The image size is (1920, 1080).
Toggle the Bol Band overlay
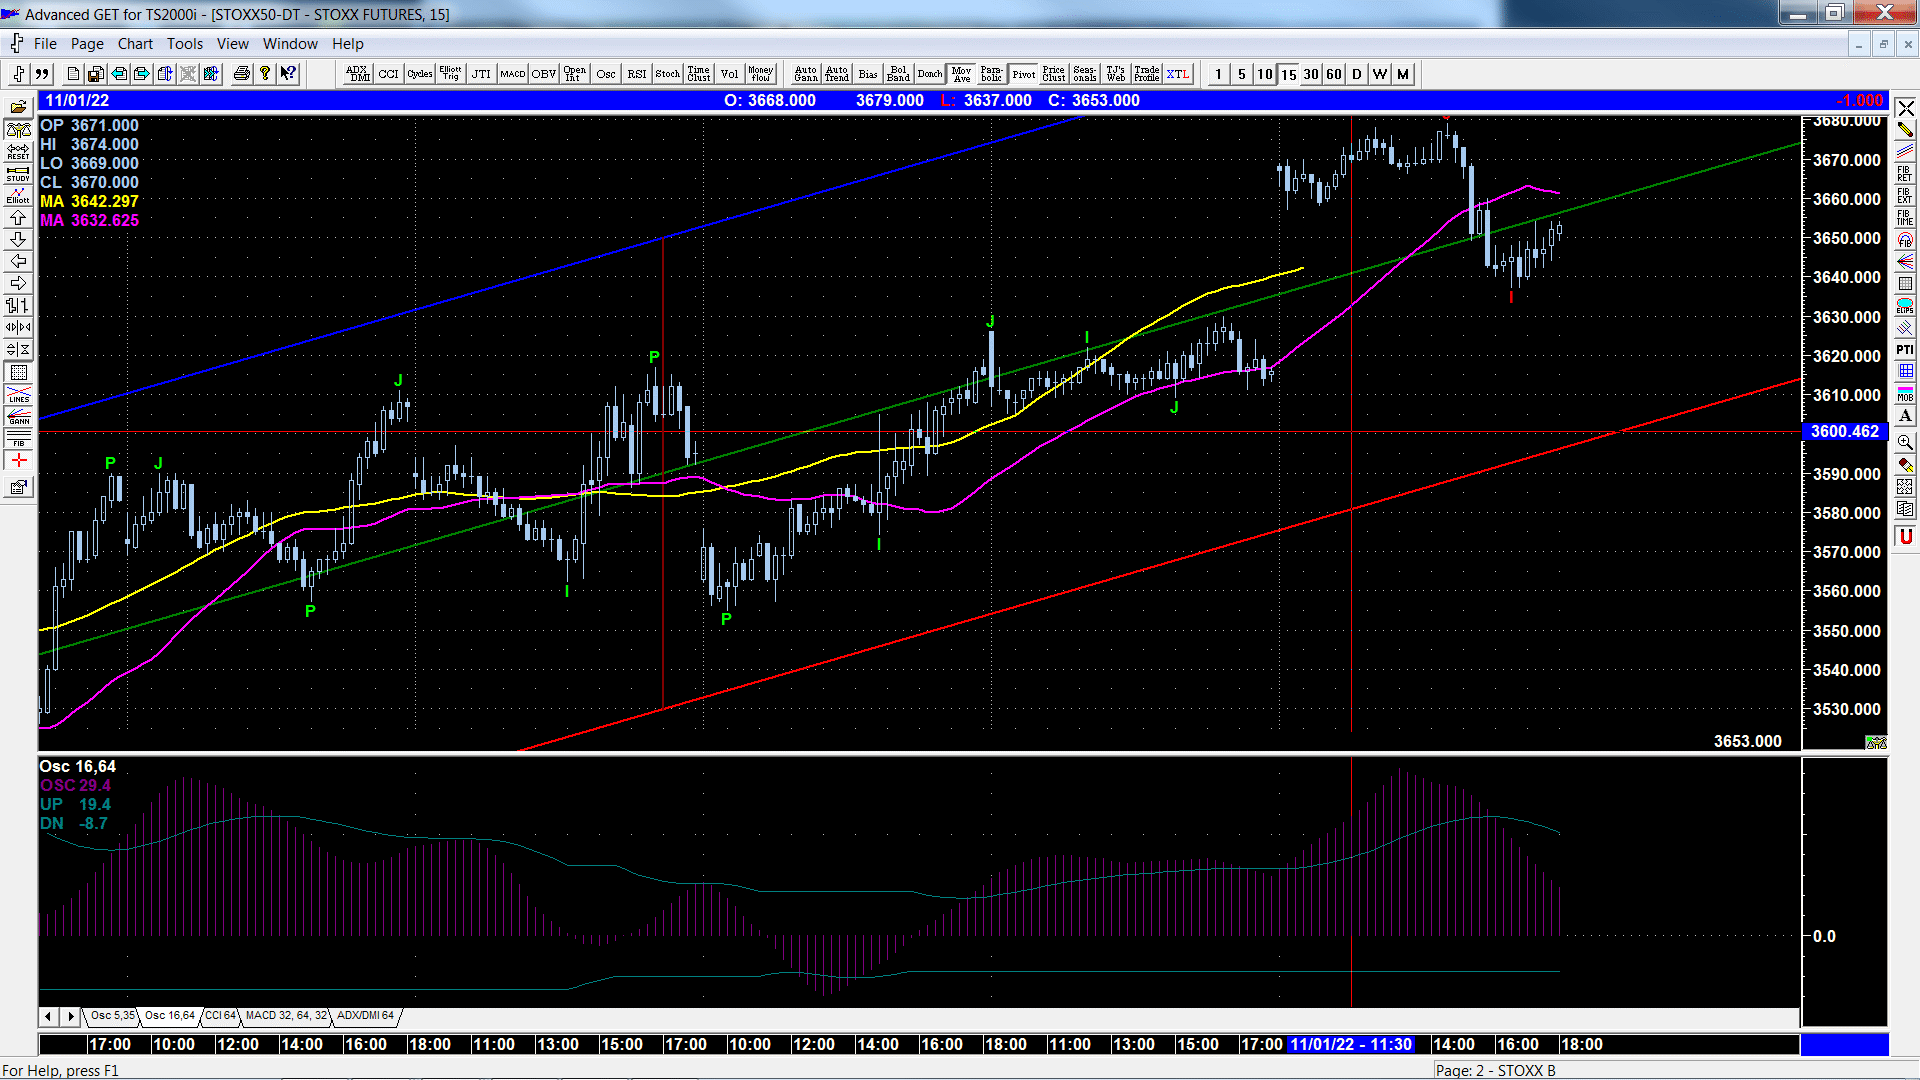tap(899, 74)
